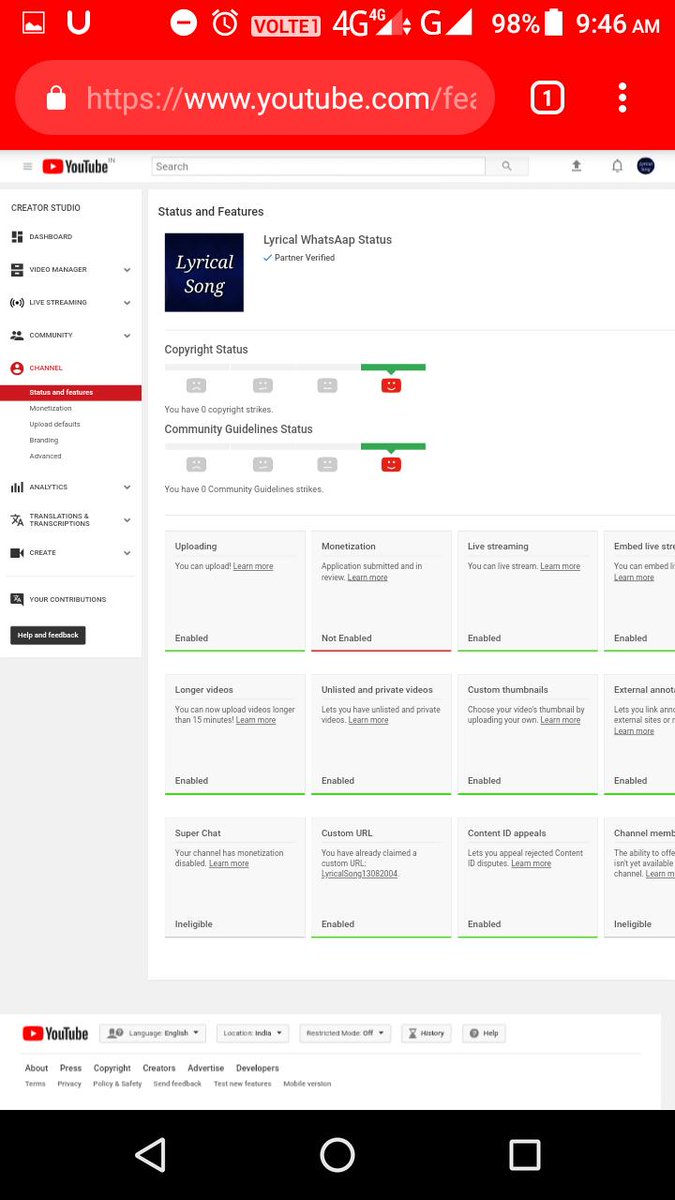Click the Mobile version footer link
The image size is (675, 1200).
click(307, 1084)
